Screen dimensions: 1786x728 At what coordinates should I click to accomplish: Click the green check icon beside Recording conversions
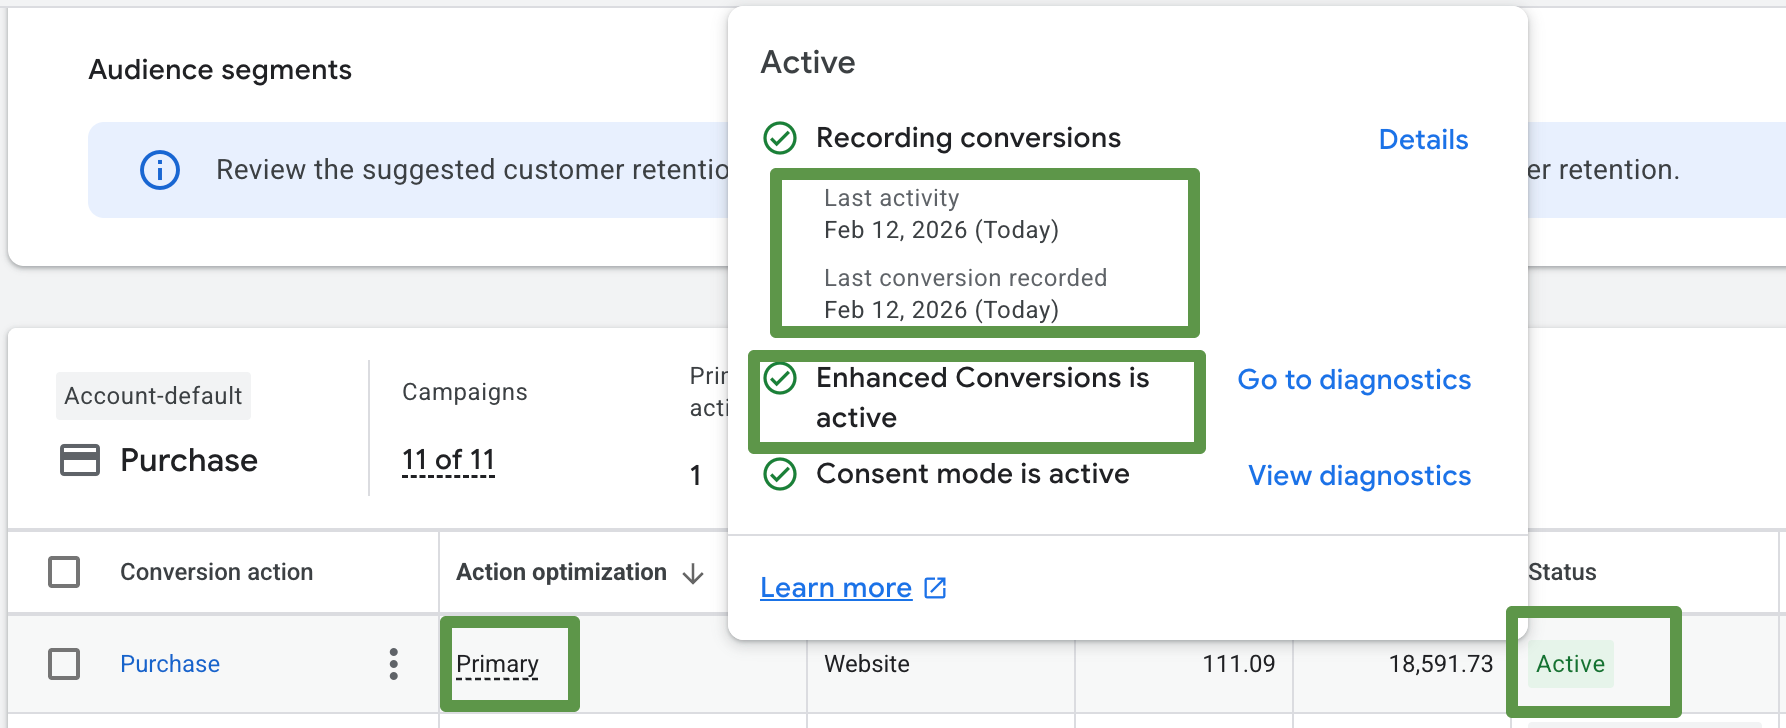[x=780, y=138]
